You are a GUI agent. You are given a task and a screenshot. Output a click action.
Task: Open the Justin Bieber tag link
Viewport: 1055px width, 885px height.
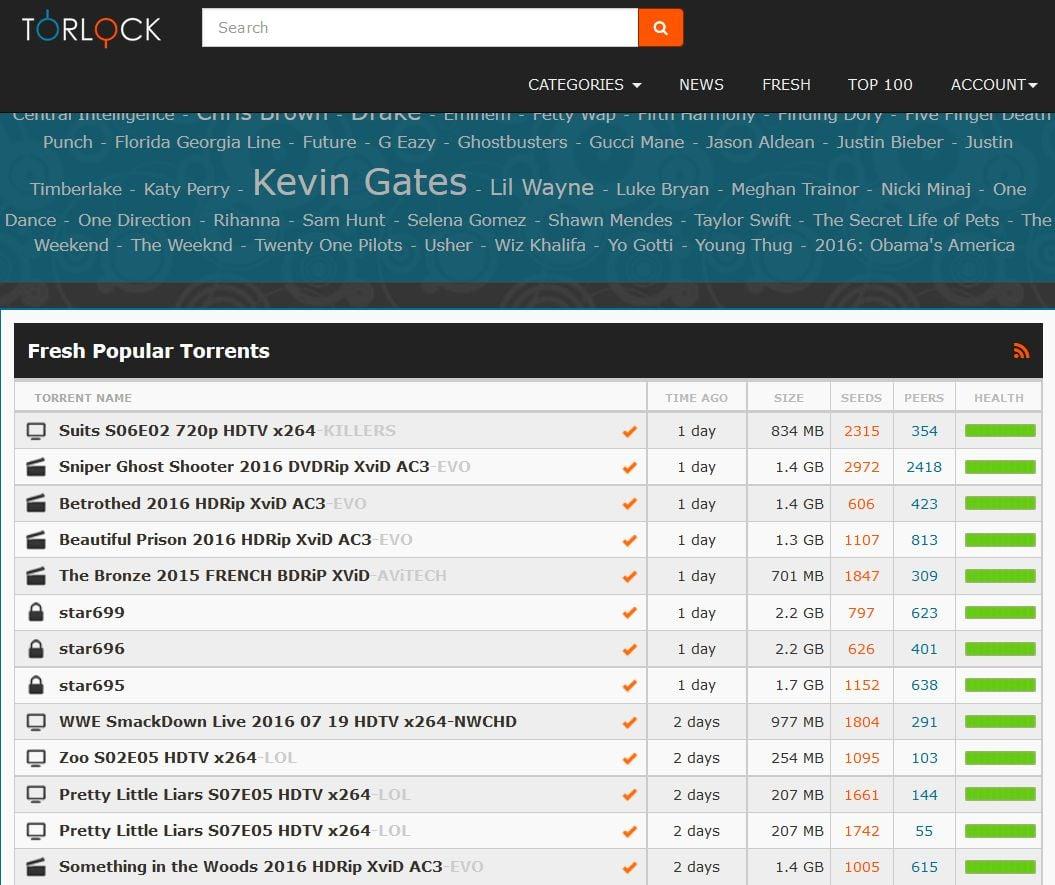[889, 142]
